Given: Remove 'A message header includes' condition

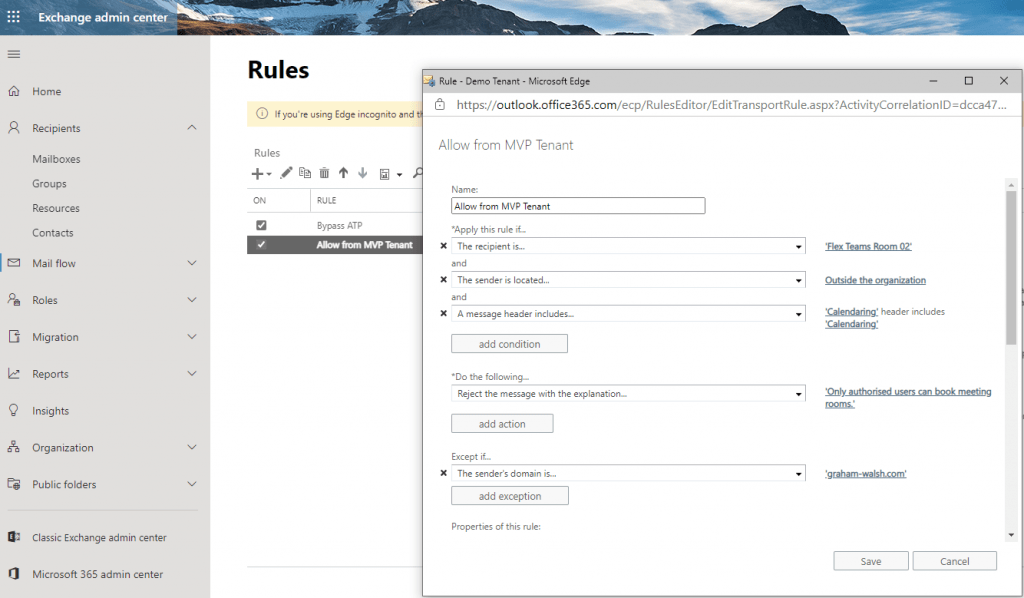Looking at the screenshot, I should pos(443,313).
